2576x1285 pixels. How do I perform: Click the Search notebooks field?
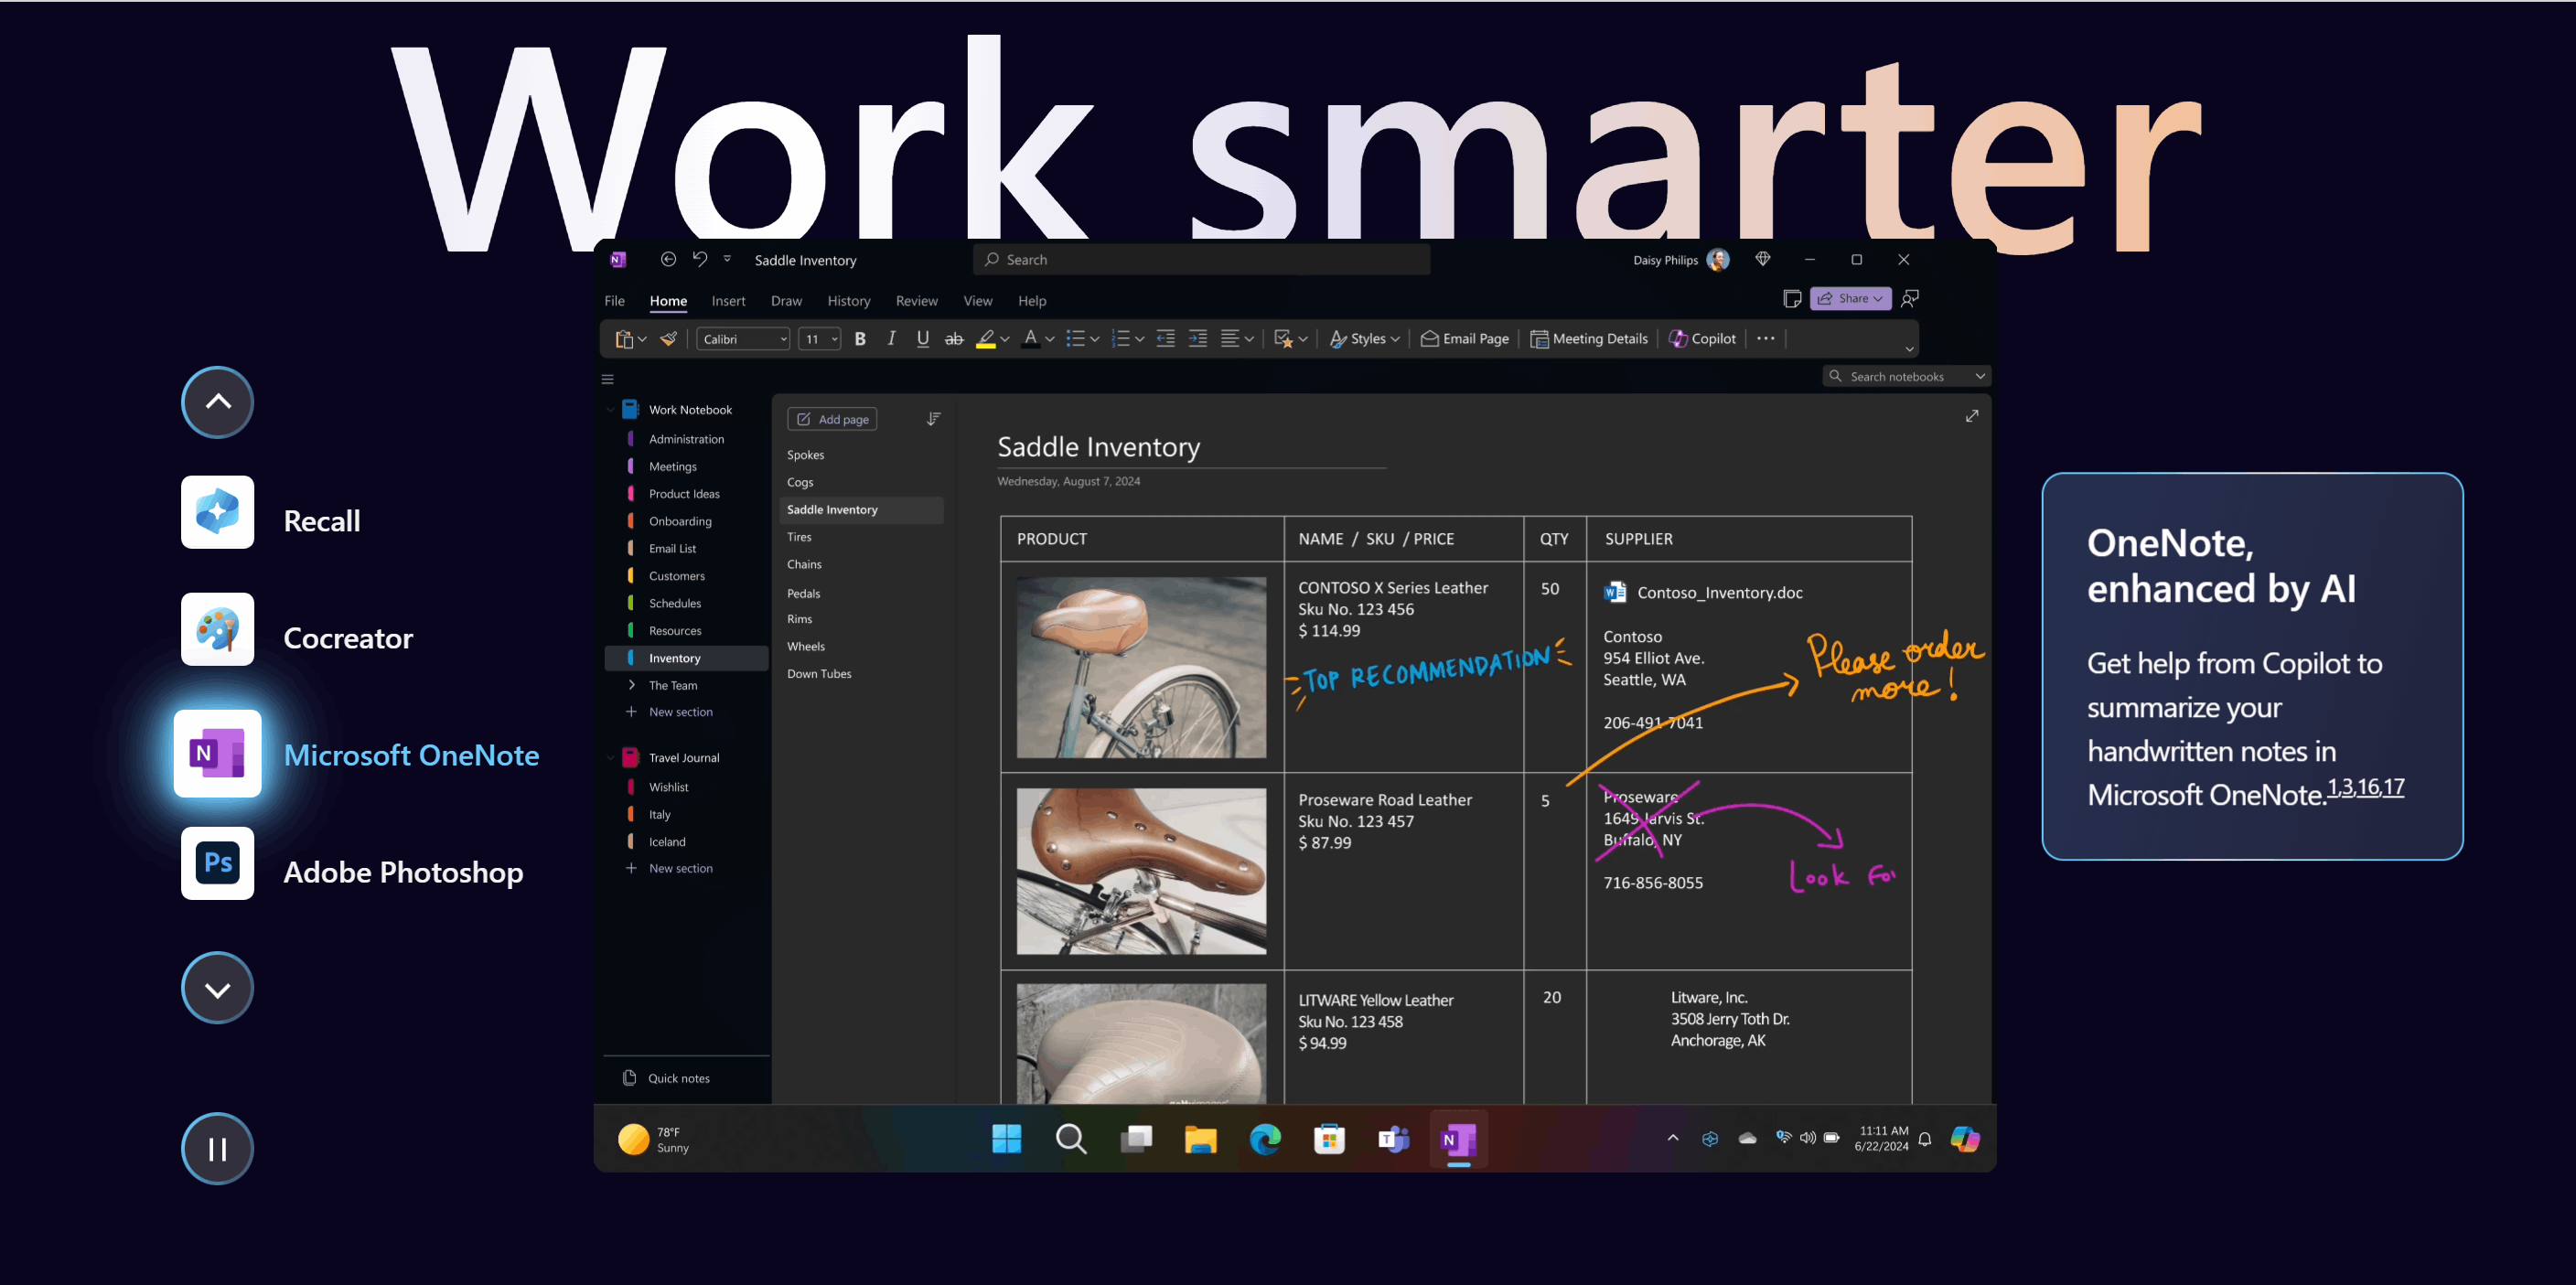(1904, 376)
